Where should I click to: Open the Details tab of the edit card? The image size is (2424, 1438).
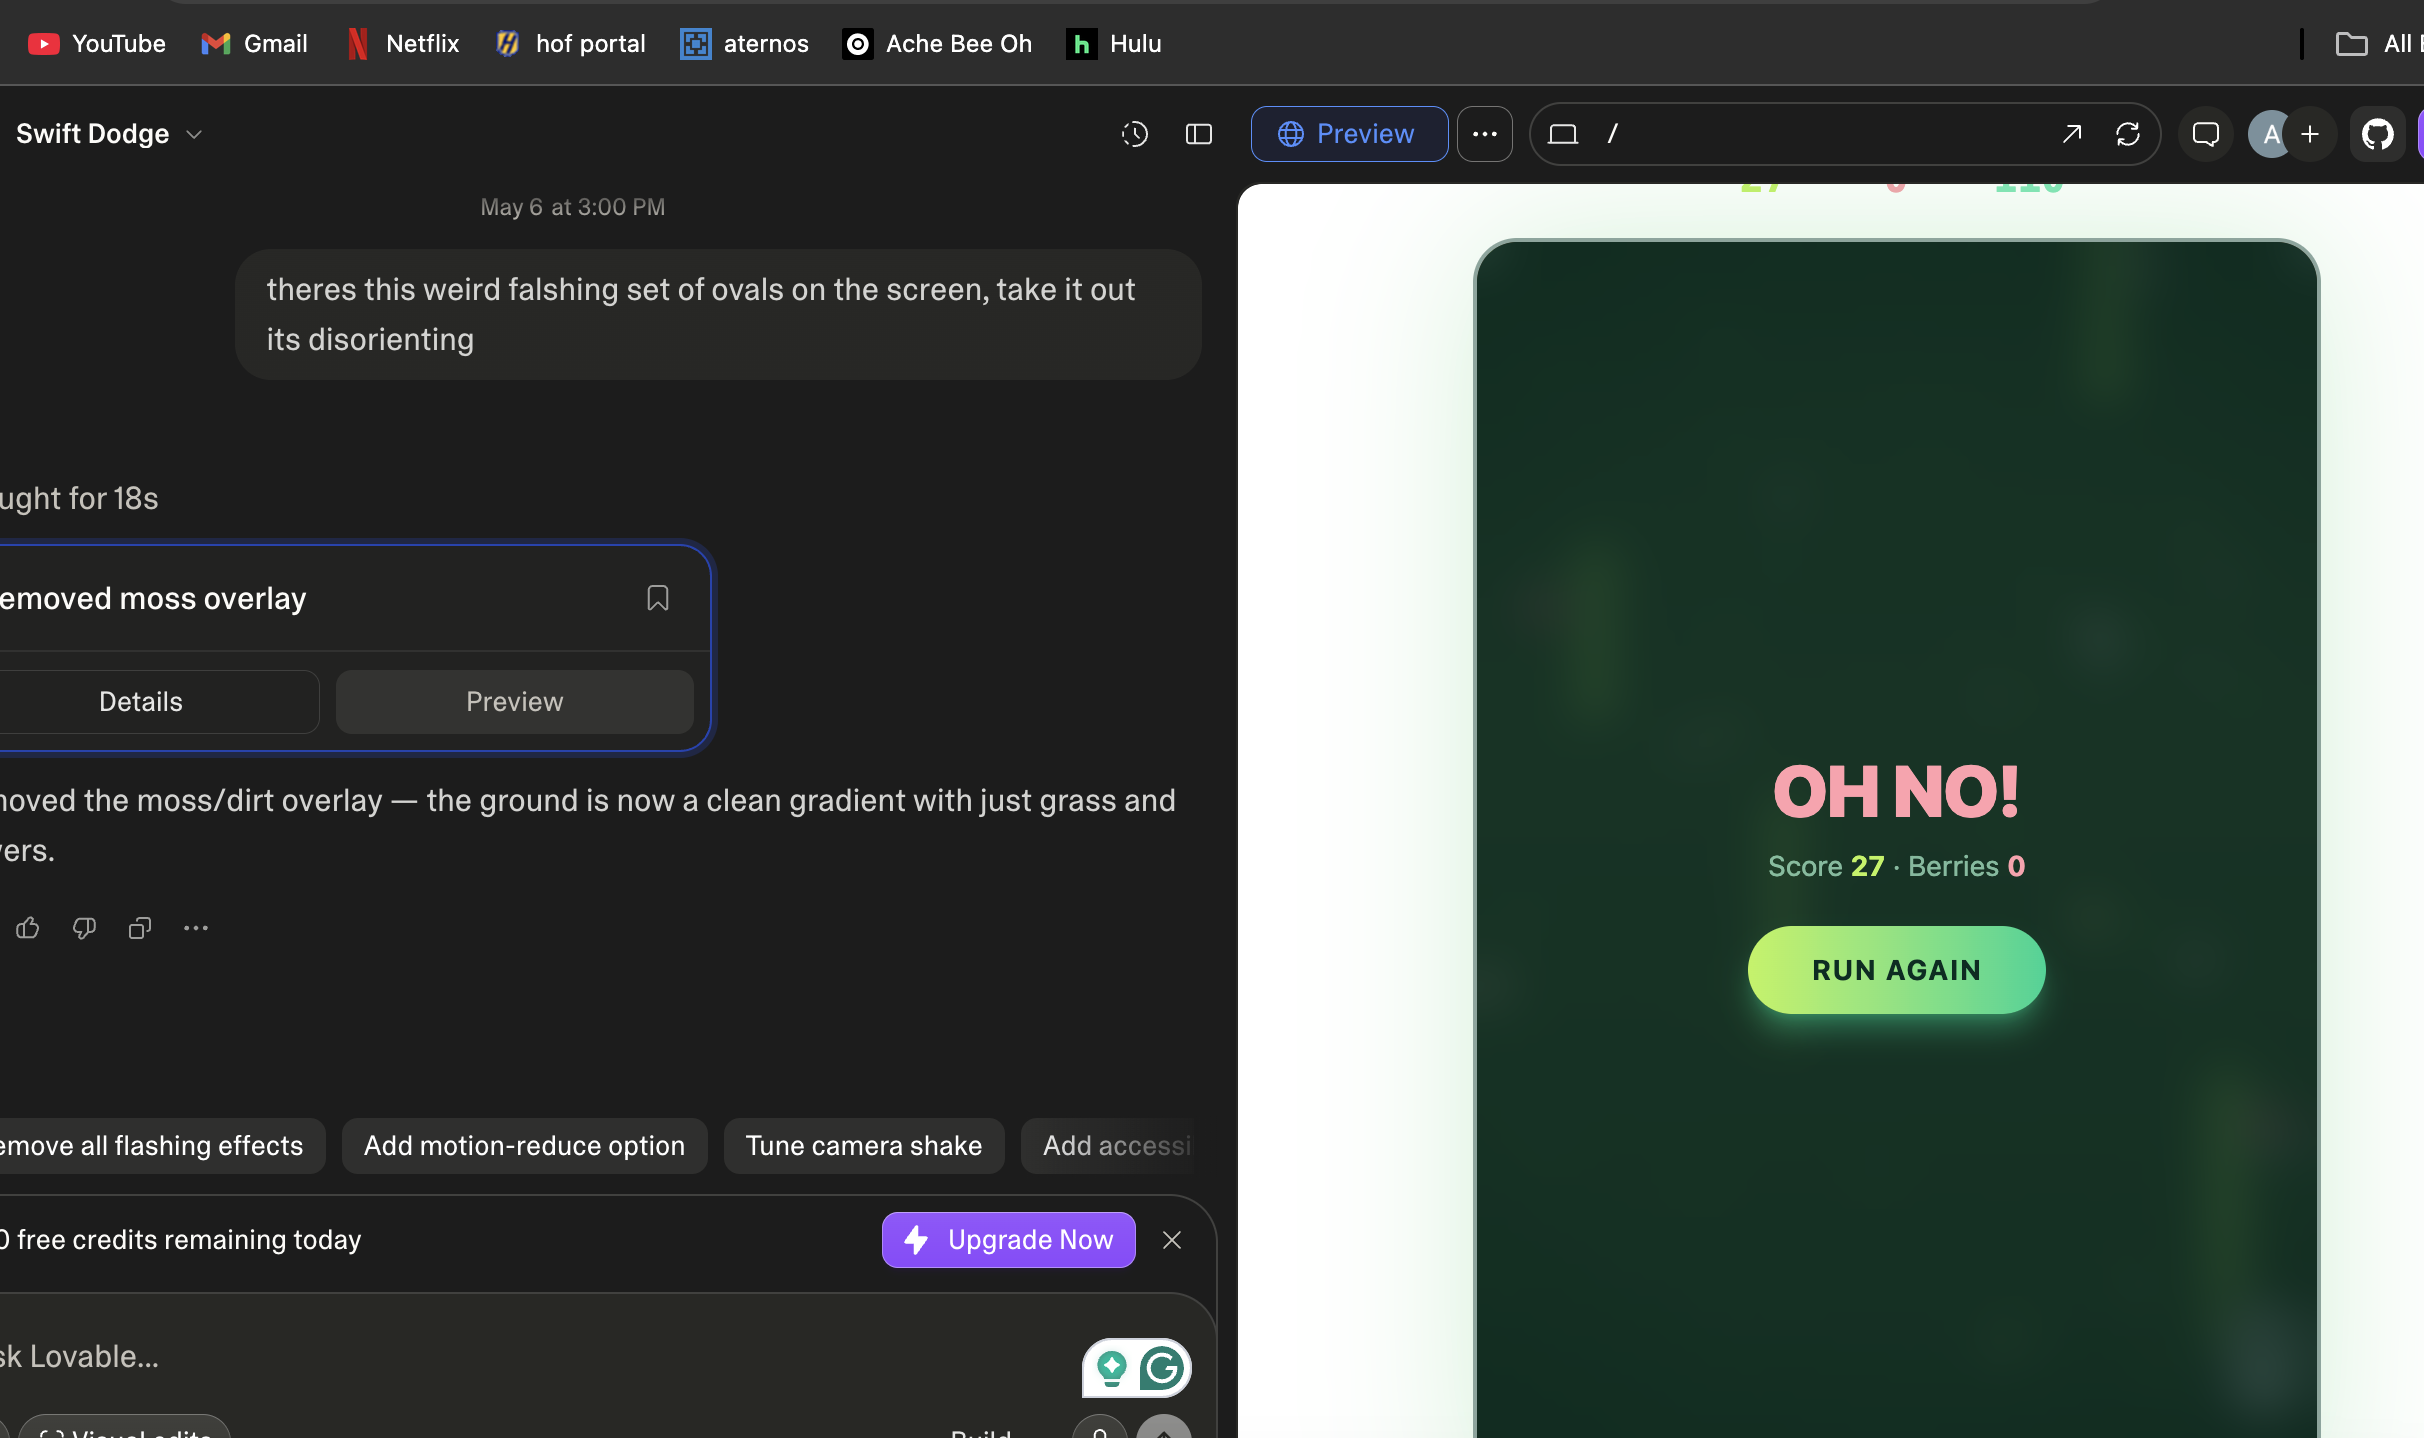click(x=141, y=702)
